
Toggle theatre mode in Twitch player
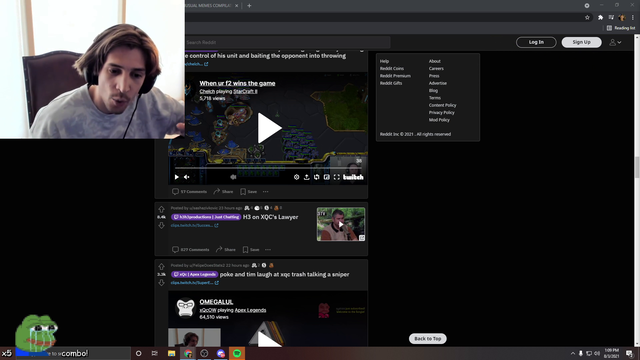click(x=327, y=177)
